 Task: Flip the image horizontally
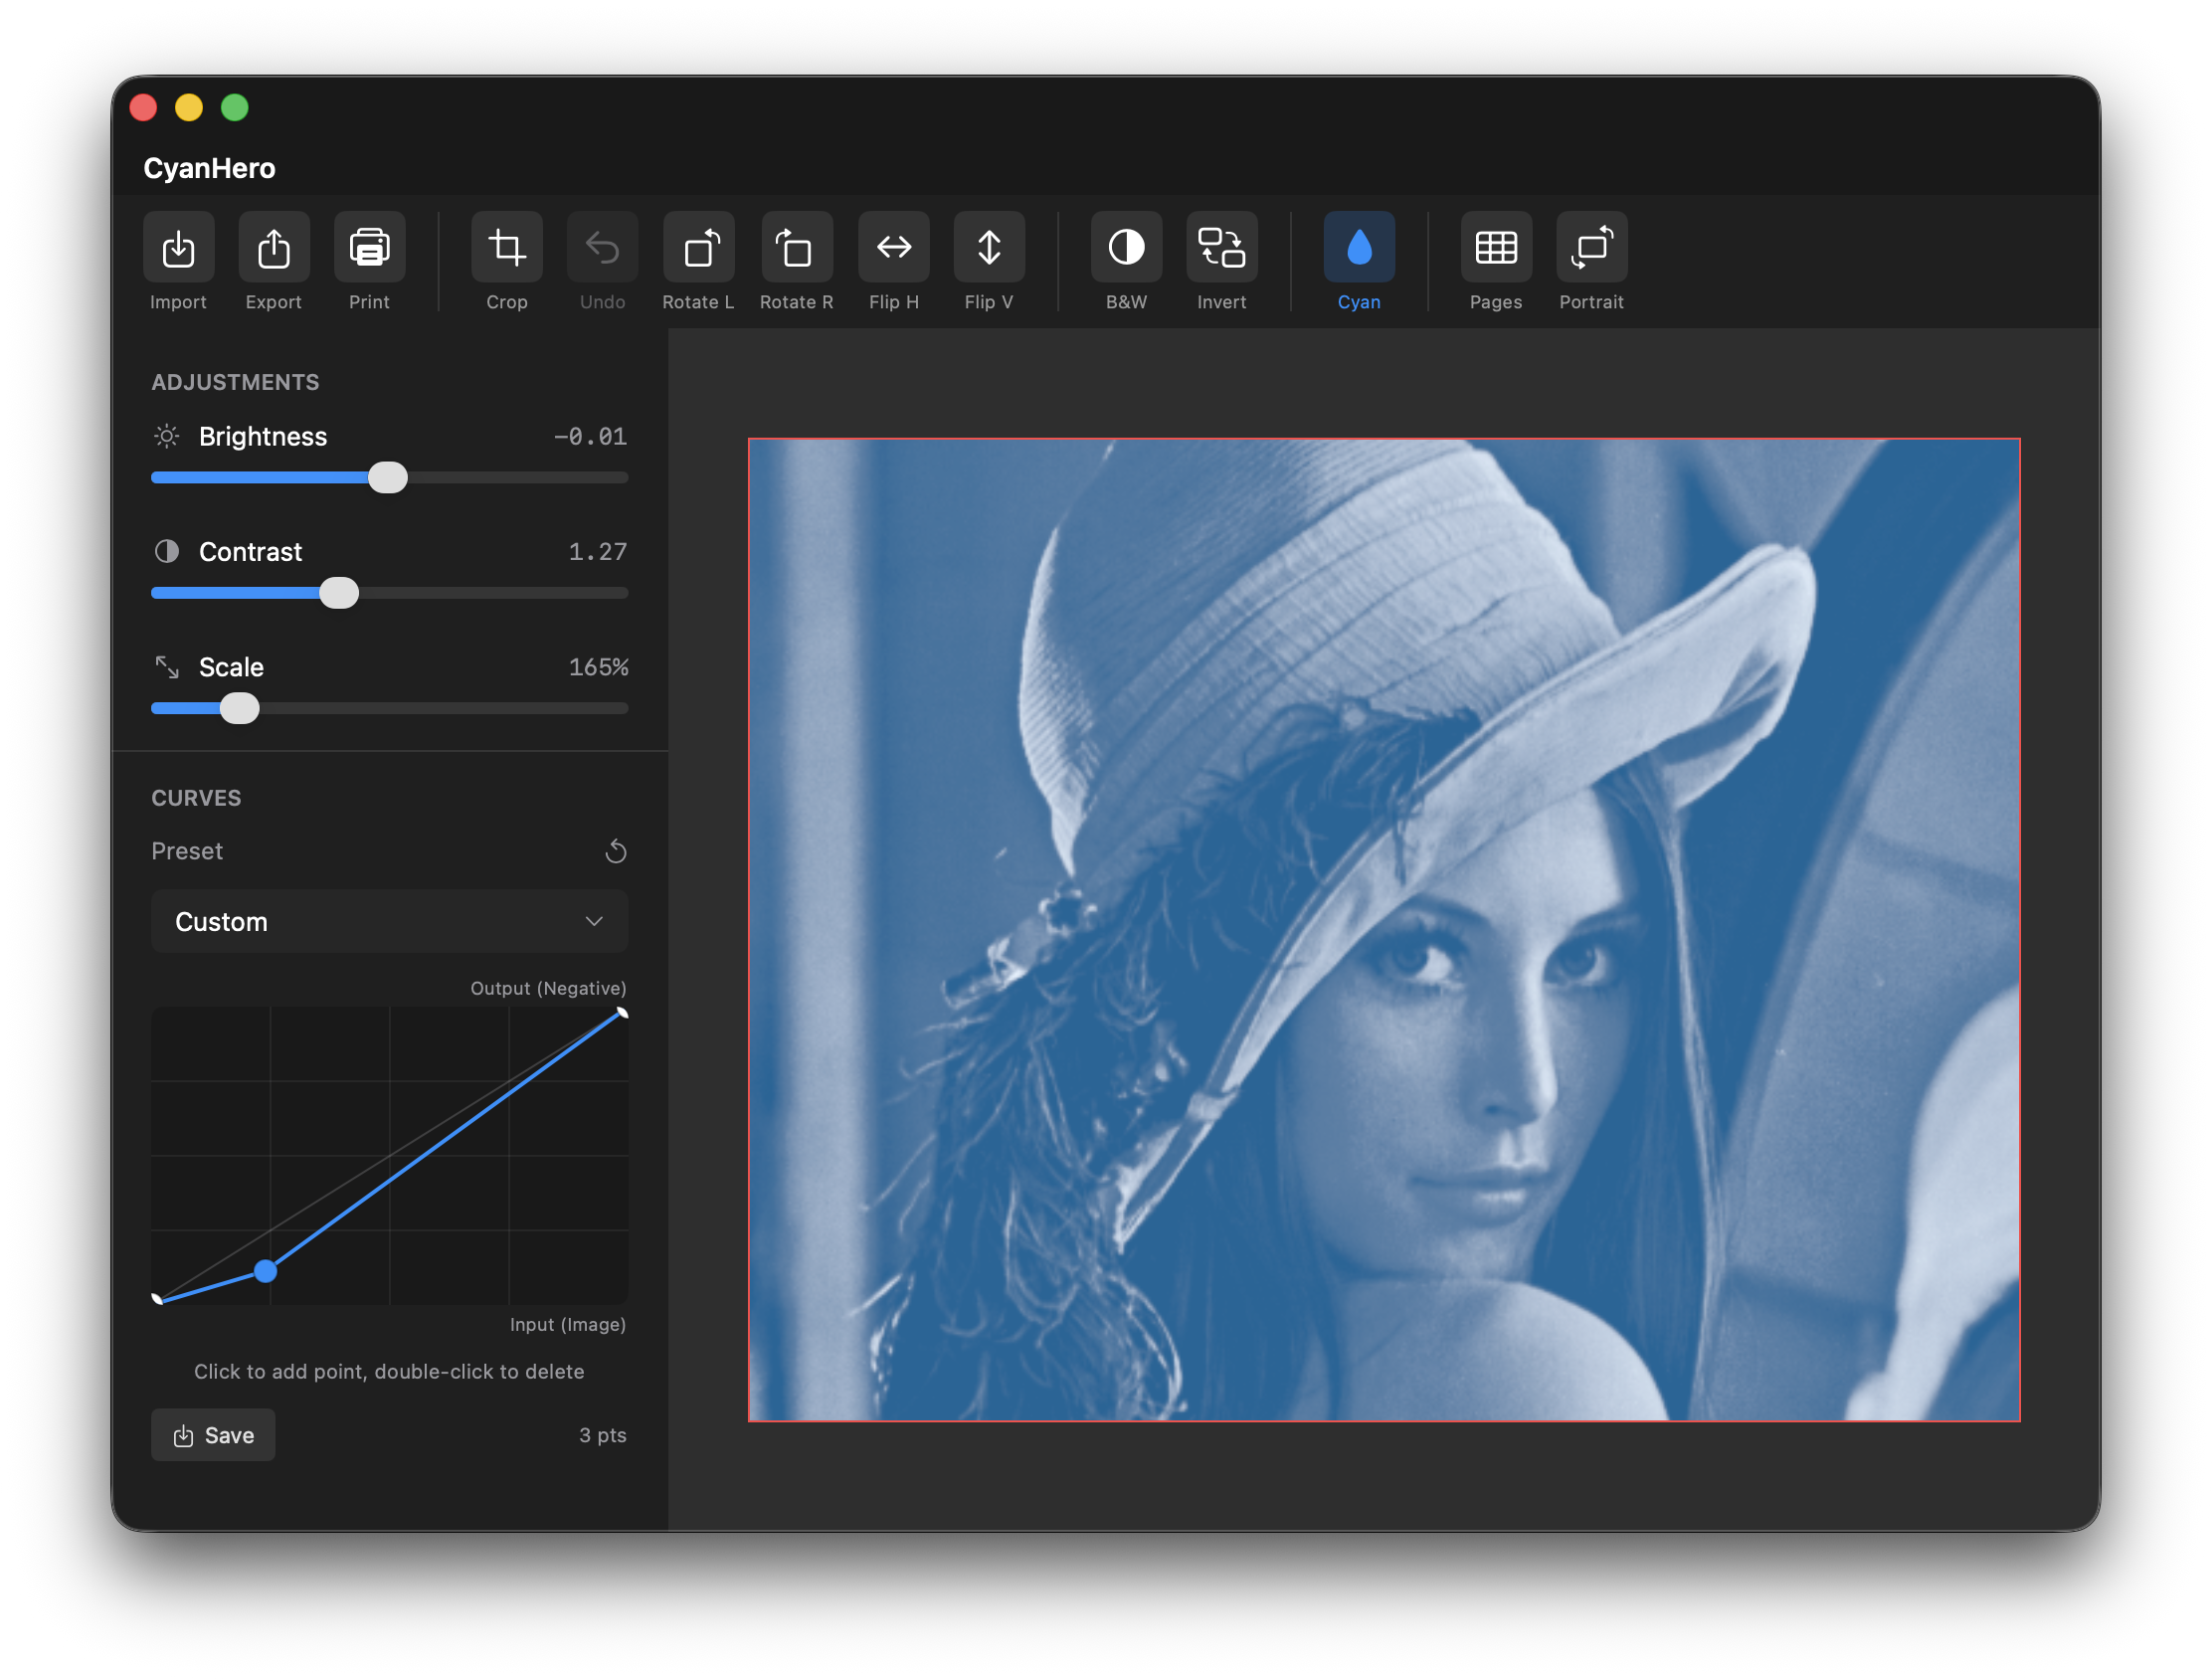pyautogui.click(x=893, y=248)
